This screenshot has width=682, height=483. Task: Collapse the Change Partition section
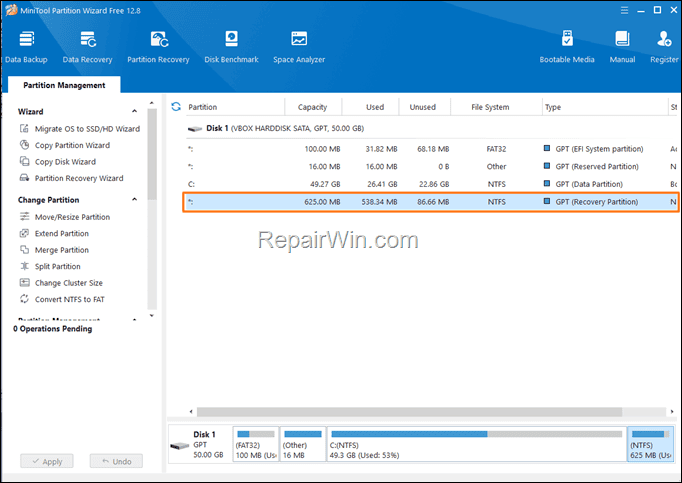point(134,199)
